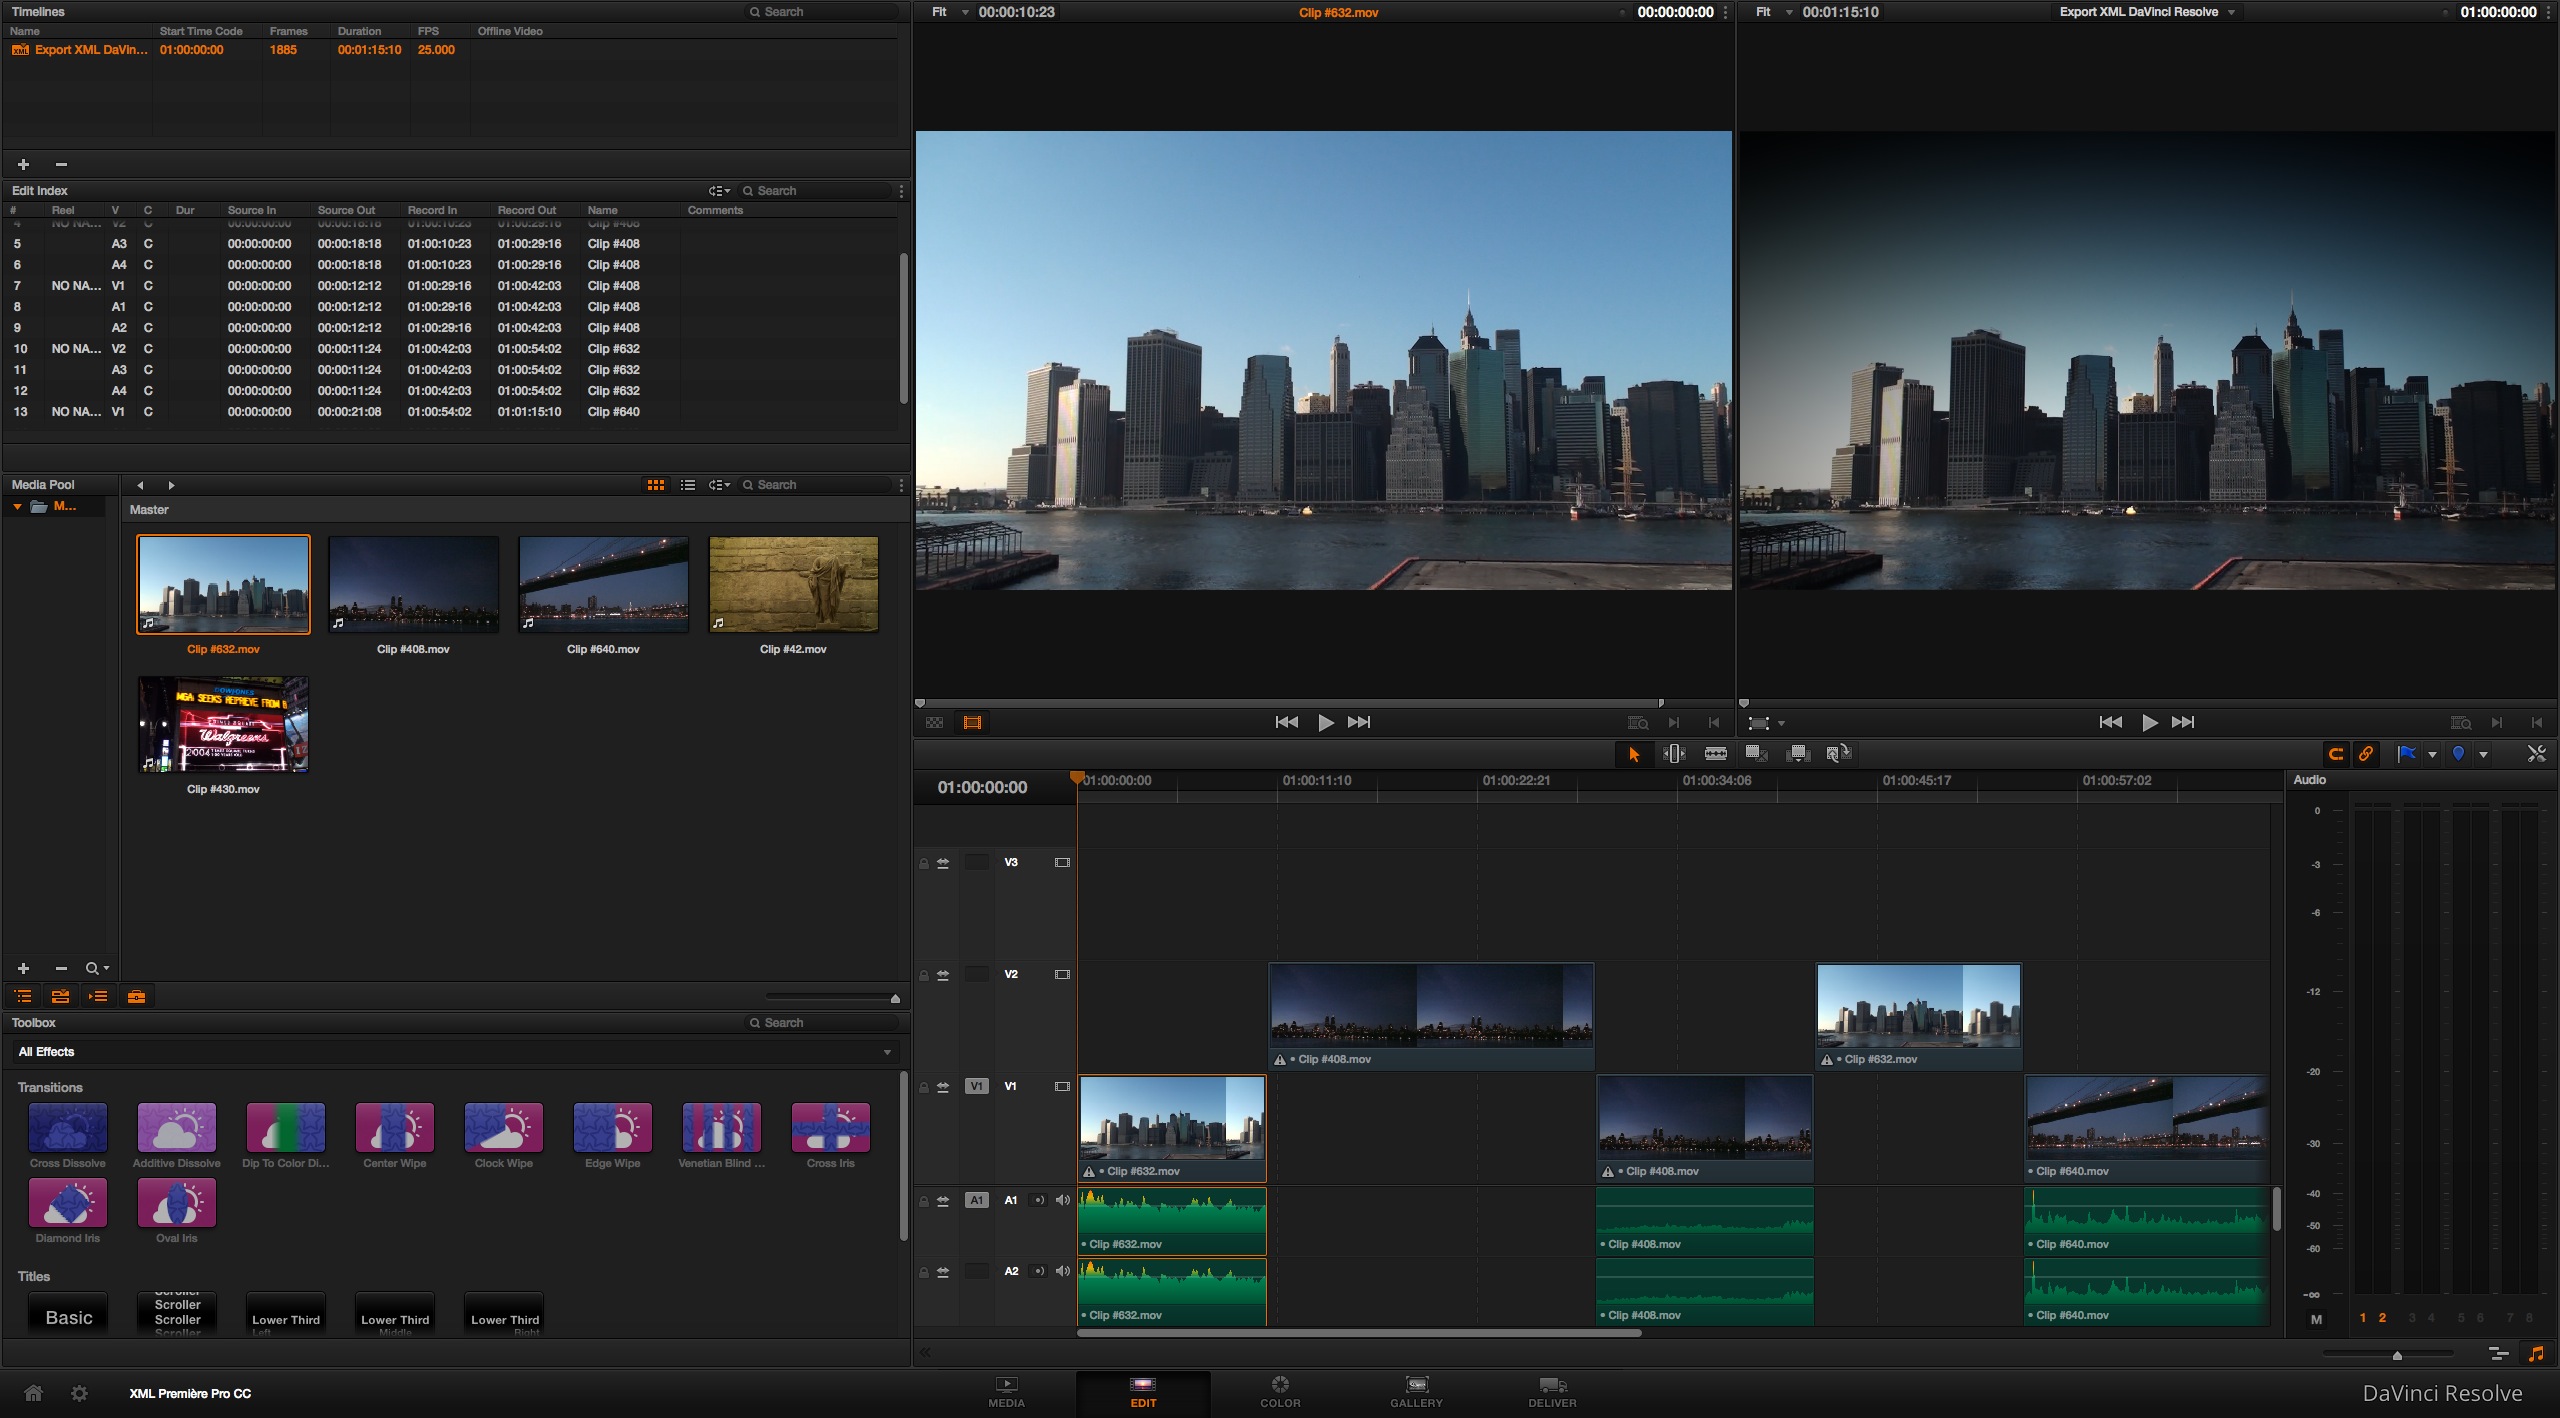The width and height of the screenshot is (2560, 1418).
Task: Disable the V3 track filmstrip icon
Action: point(1062,863)
